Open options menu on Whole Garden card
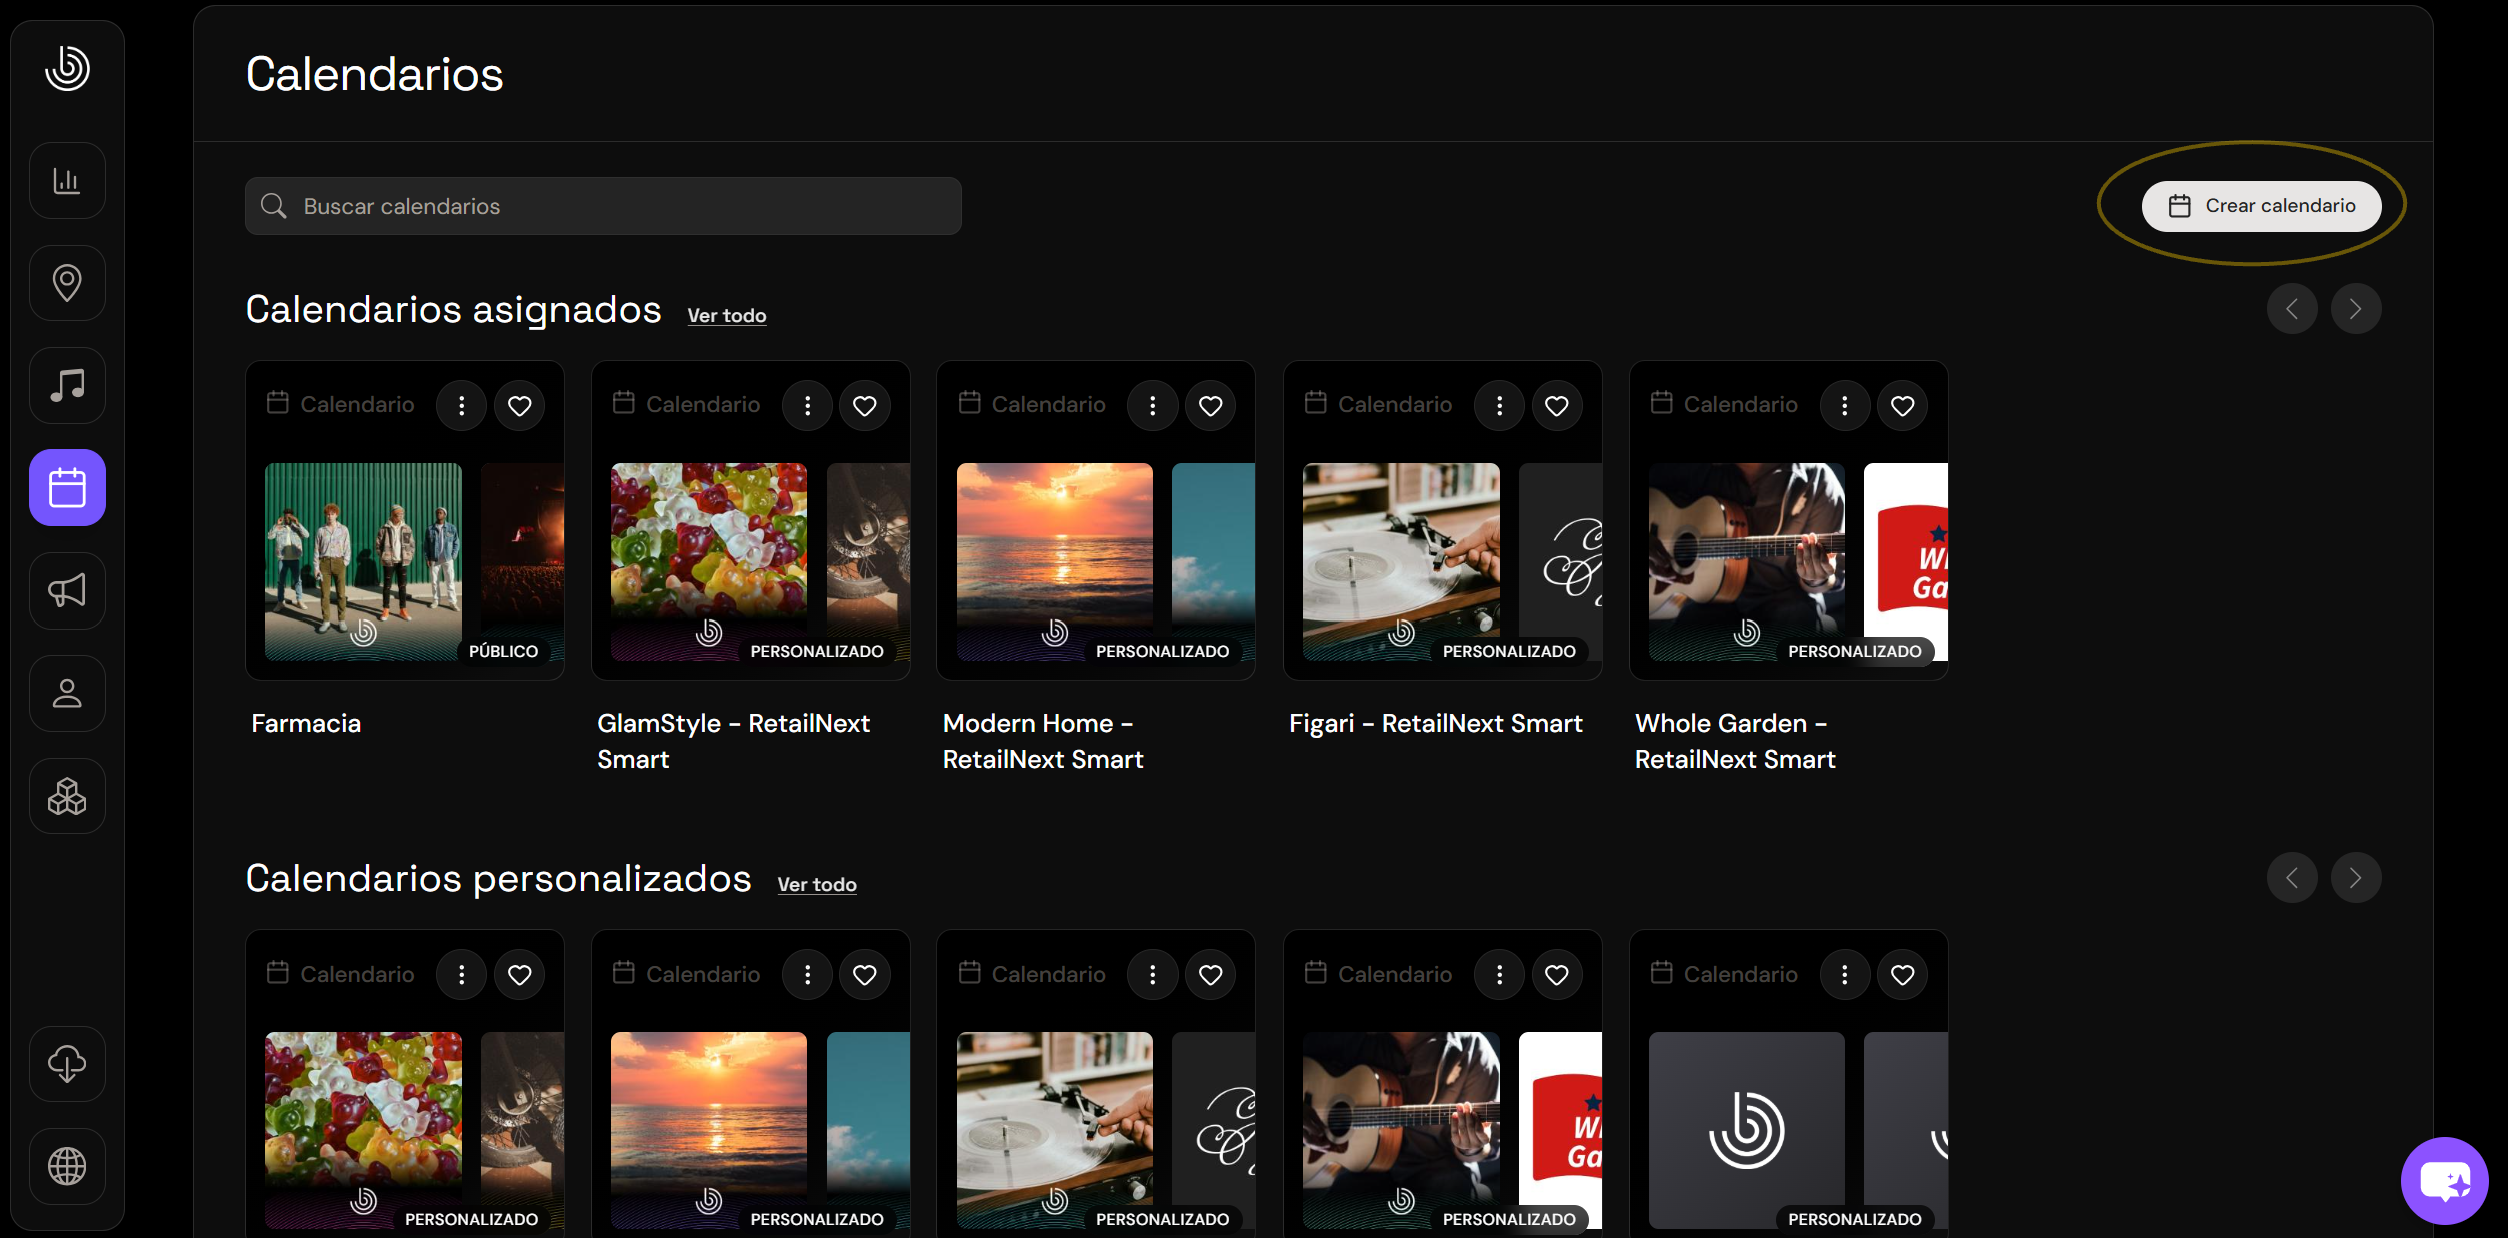This screenshot has width=2508, height=1238. pos(1844,406)
